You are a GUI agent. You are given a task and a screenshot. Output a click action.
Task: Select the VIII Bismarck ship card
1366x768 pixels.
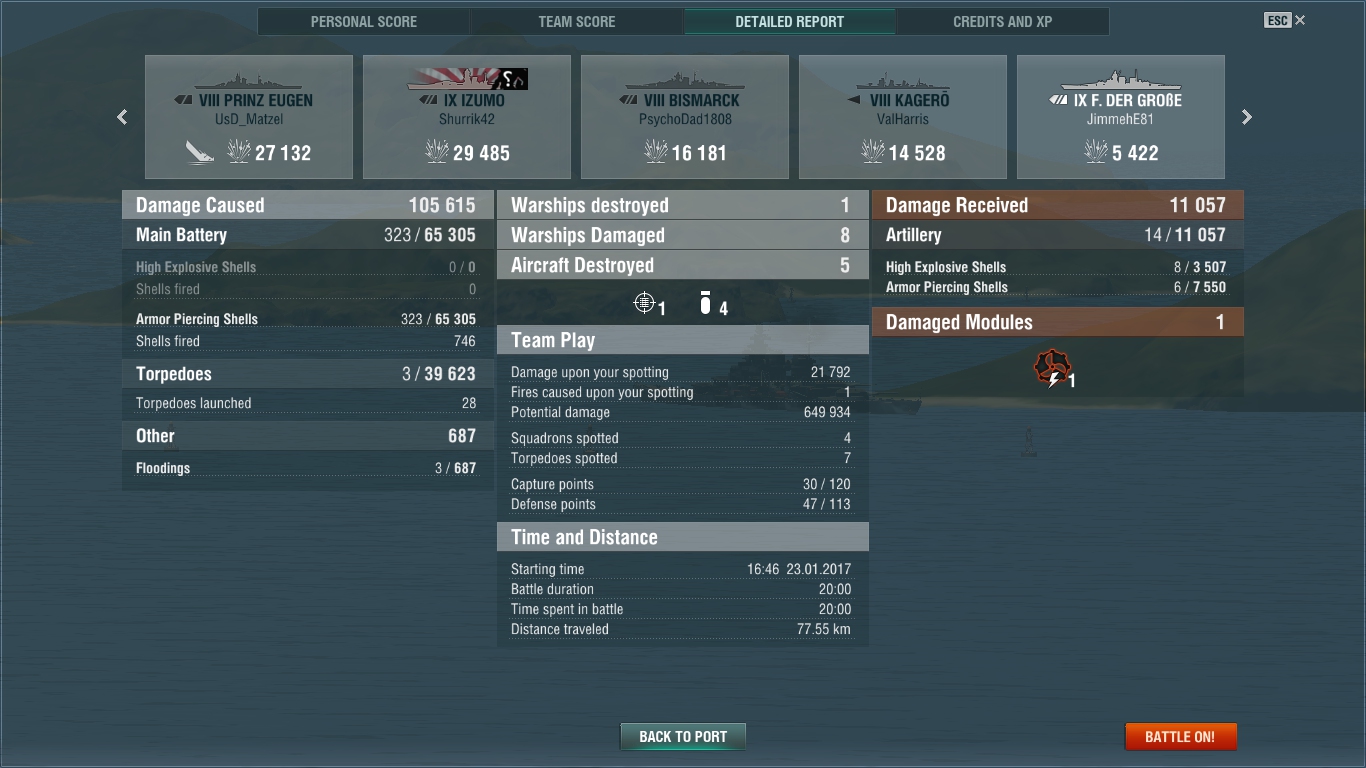point(685,117)
